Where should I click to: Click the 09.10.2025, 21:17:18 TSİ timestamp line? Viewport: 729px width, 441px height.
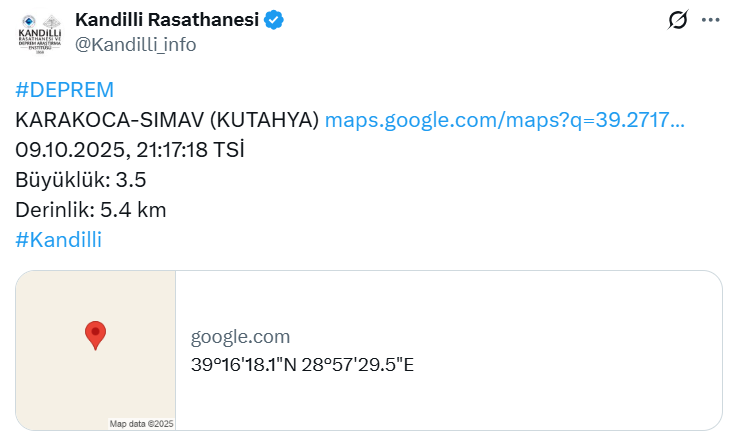coord(130,150)
